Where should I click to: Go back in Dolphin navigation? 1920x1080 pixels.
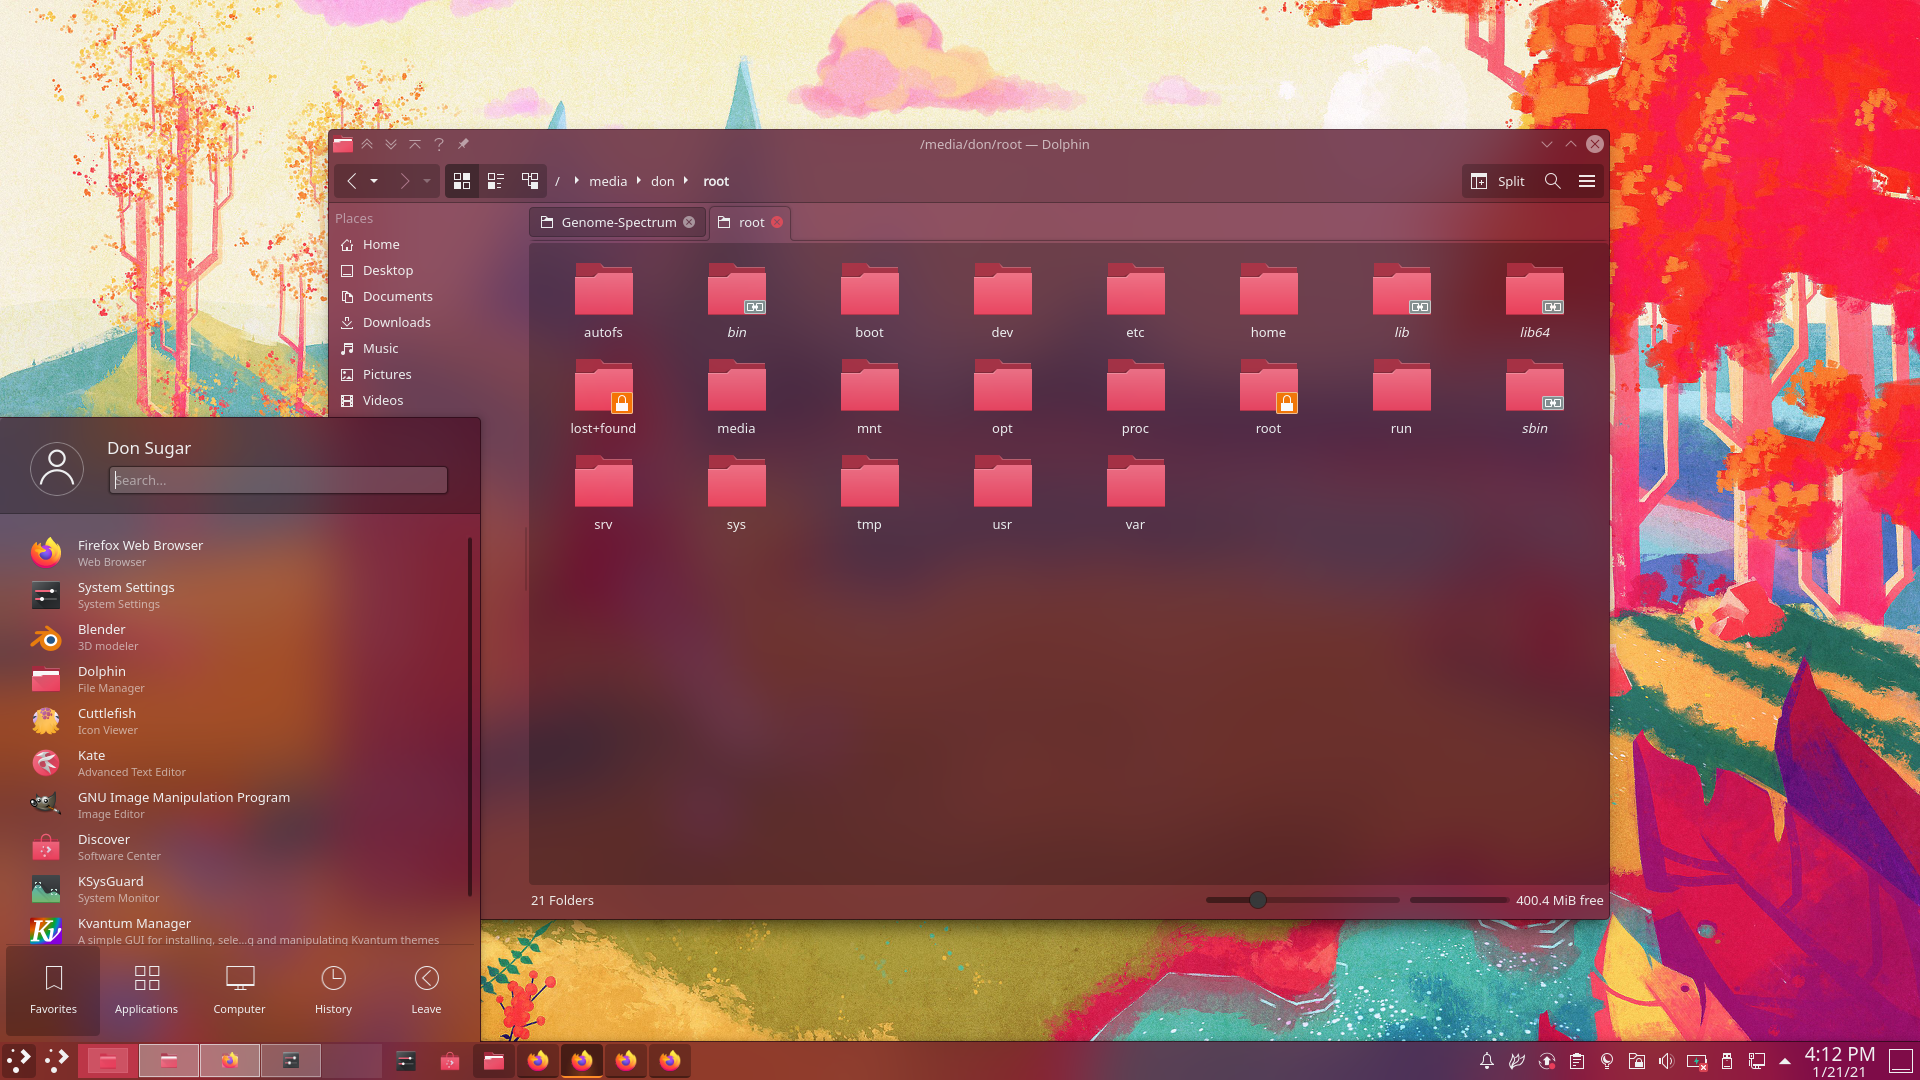coord(351,181)
